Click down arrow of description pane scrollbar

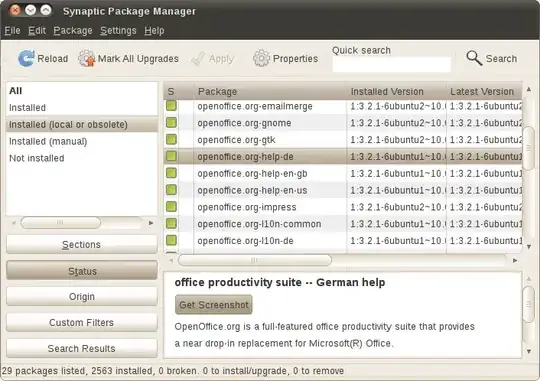click(x=529, y=351)
